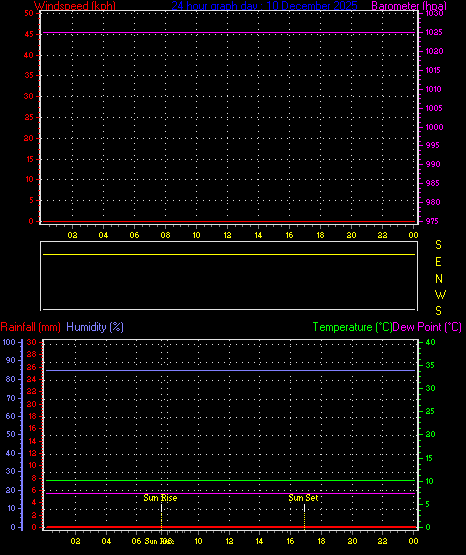This screenshot has width=466, height=555.
Task: Click the 14 hour label under windspeed graph
Action: click(258, 235)
